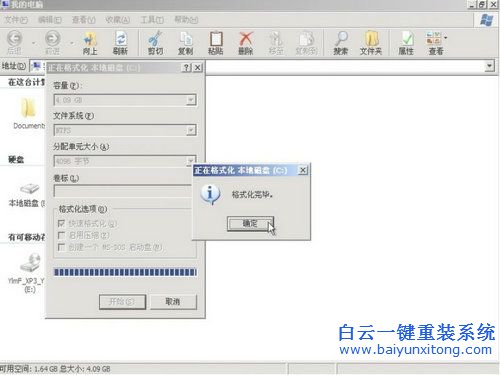Open the 编辑(E) menu
The height and width of the screenshot is (375, 500).
pyautogui.click(x=50, y=20)
